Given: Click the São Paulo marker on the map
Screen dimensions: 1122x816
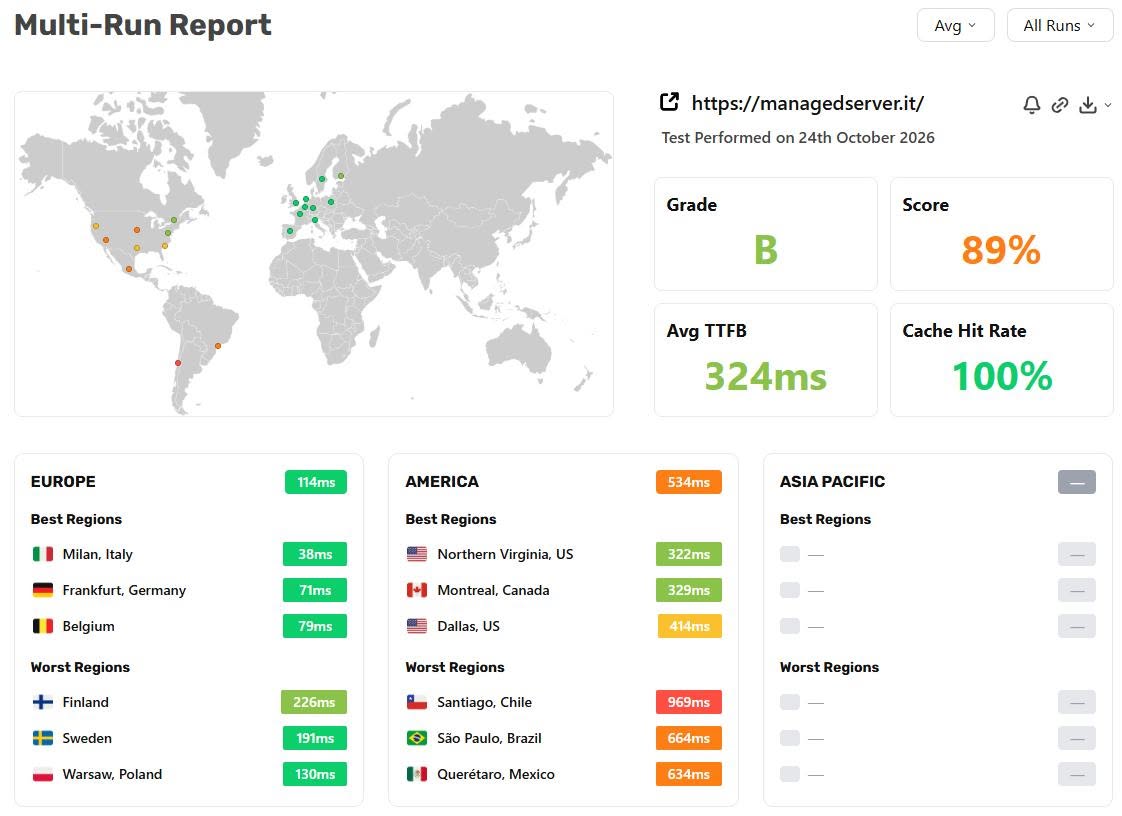Looking at the screenshot, I should click(x=218, y=346).
